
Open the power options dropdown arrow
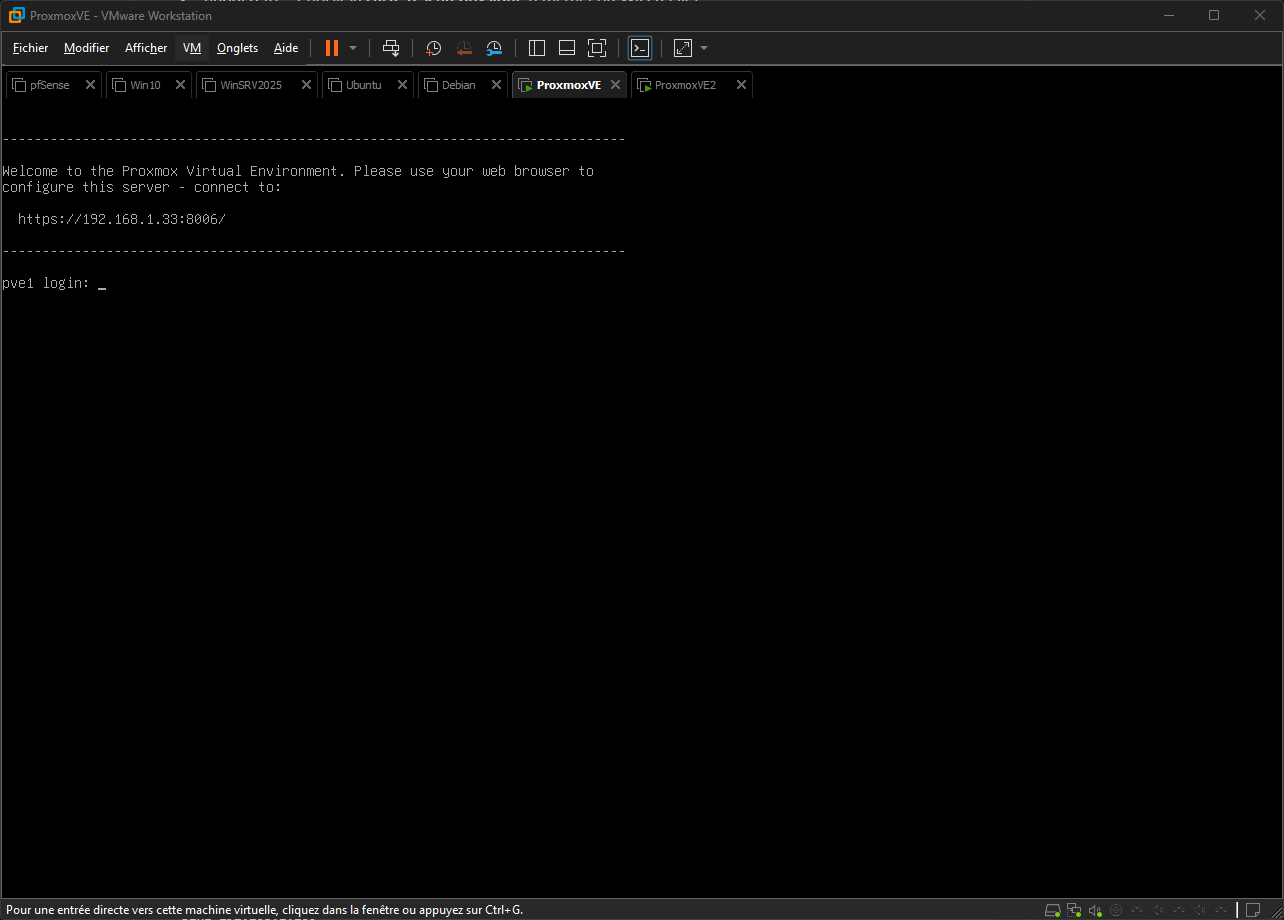353,48
